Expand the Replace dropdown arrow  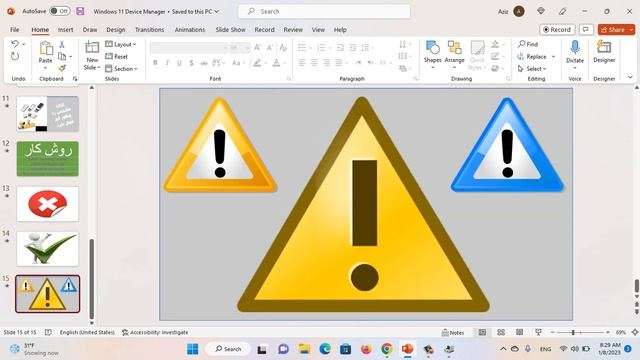tap(553, 56)
